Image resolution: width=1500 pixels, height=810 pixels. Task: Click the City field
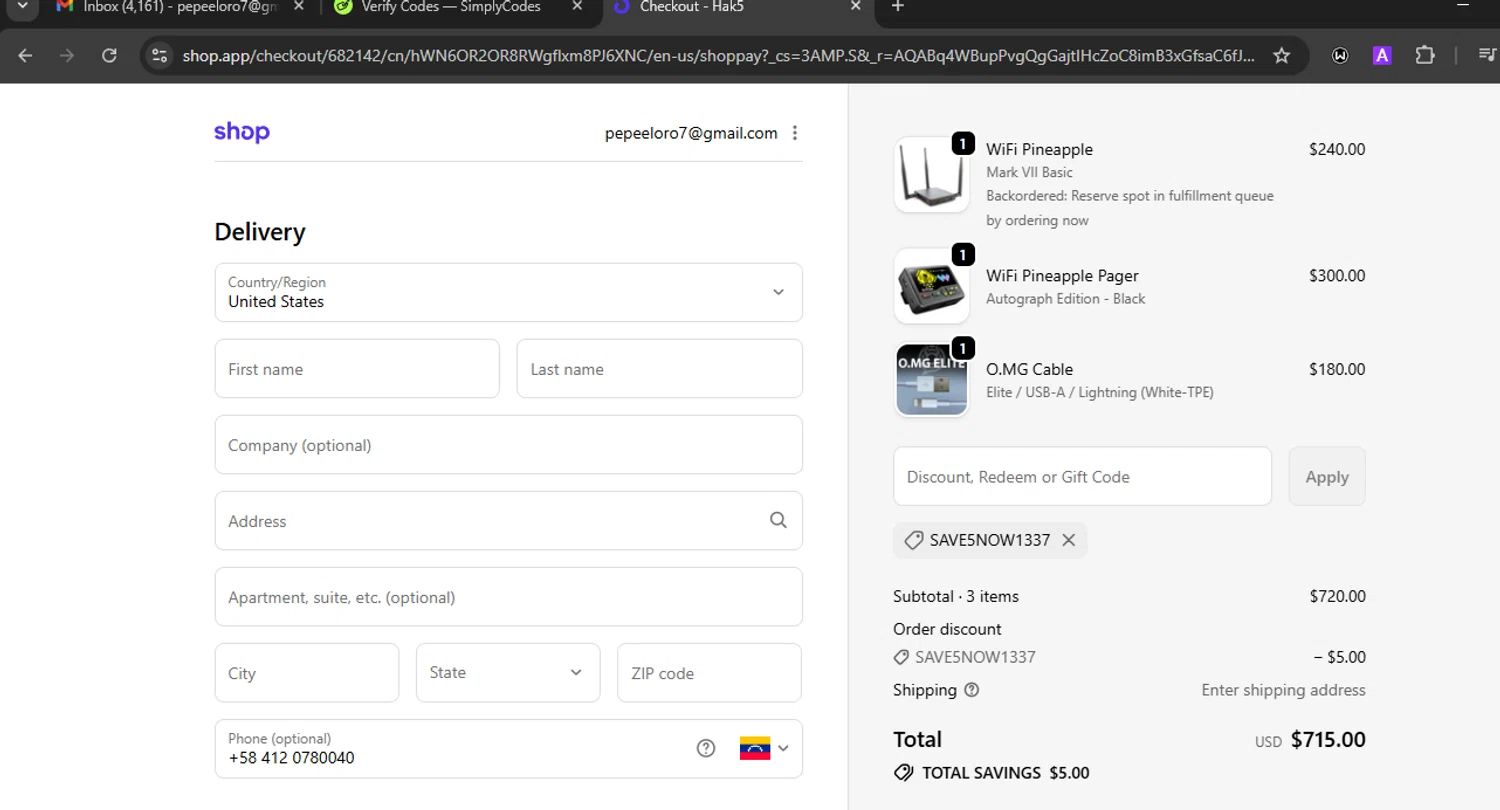tap(307, 672)
